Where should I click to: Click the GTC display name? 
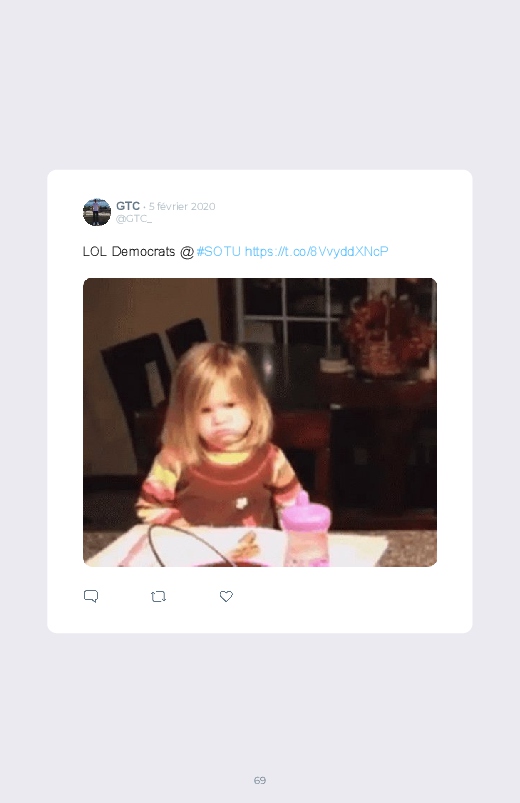coord(128,206)
